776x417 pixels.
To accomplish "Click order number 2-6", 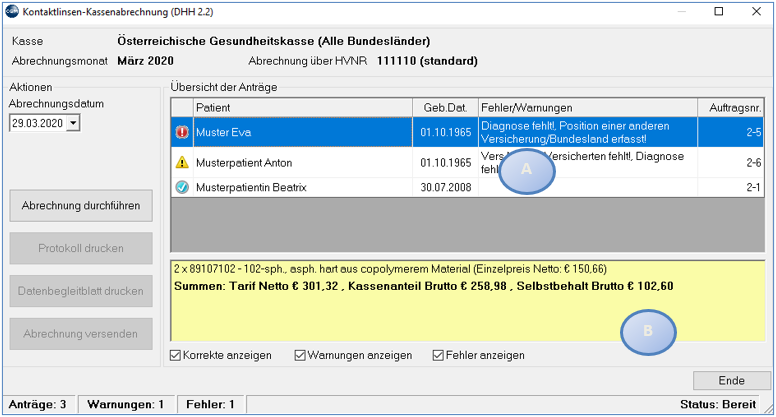I will click(754, 162).
